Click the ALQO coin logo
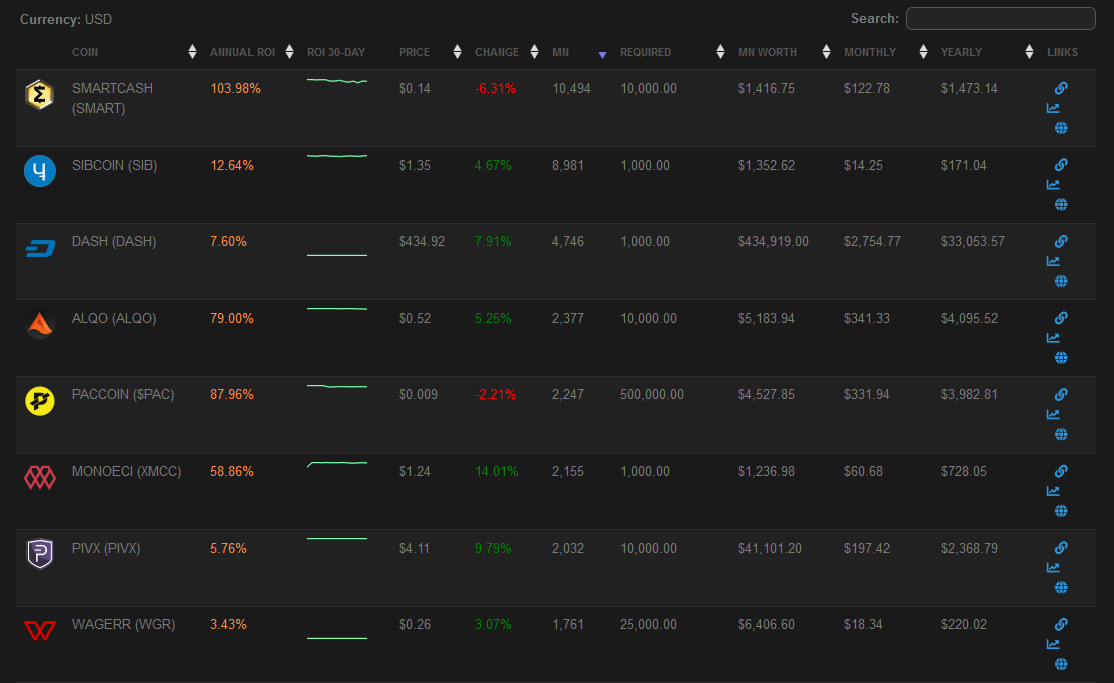 coord(40,325)
